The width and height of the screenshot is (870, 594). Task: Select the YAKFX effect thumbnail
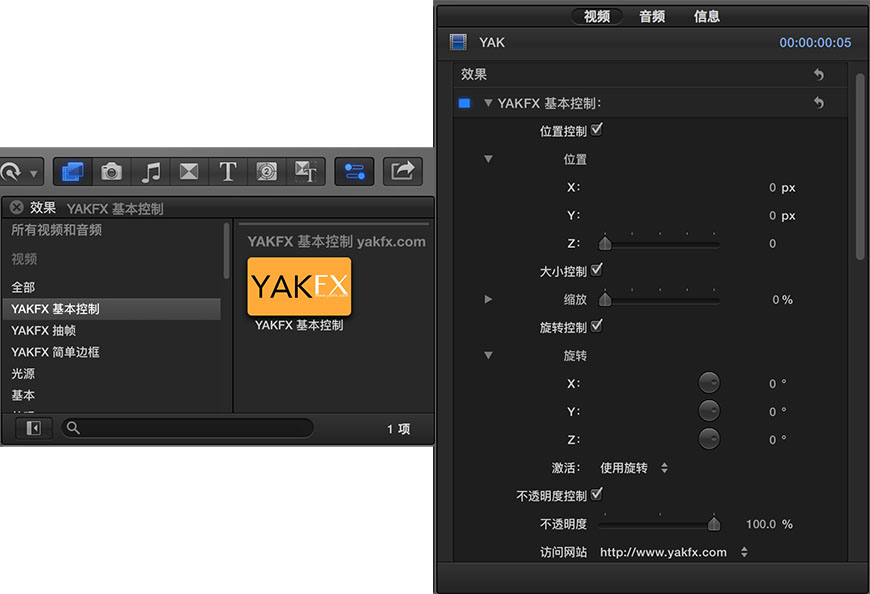(x=299, y=286)
